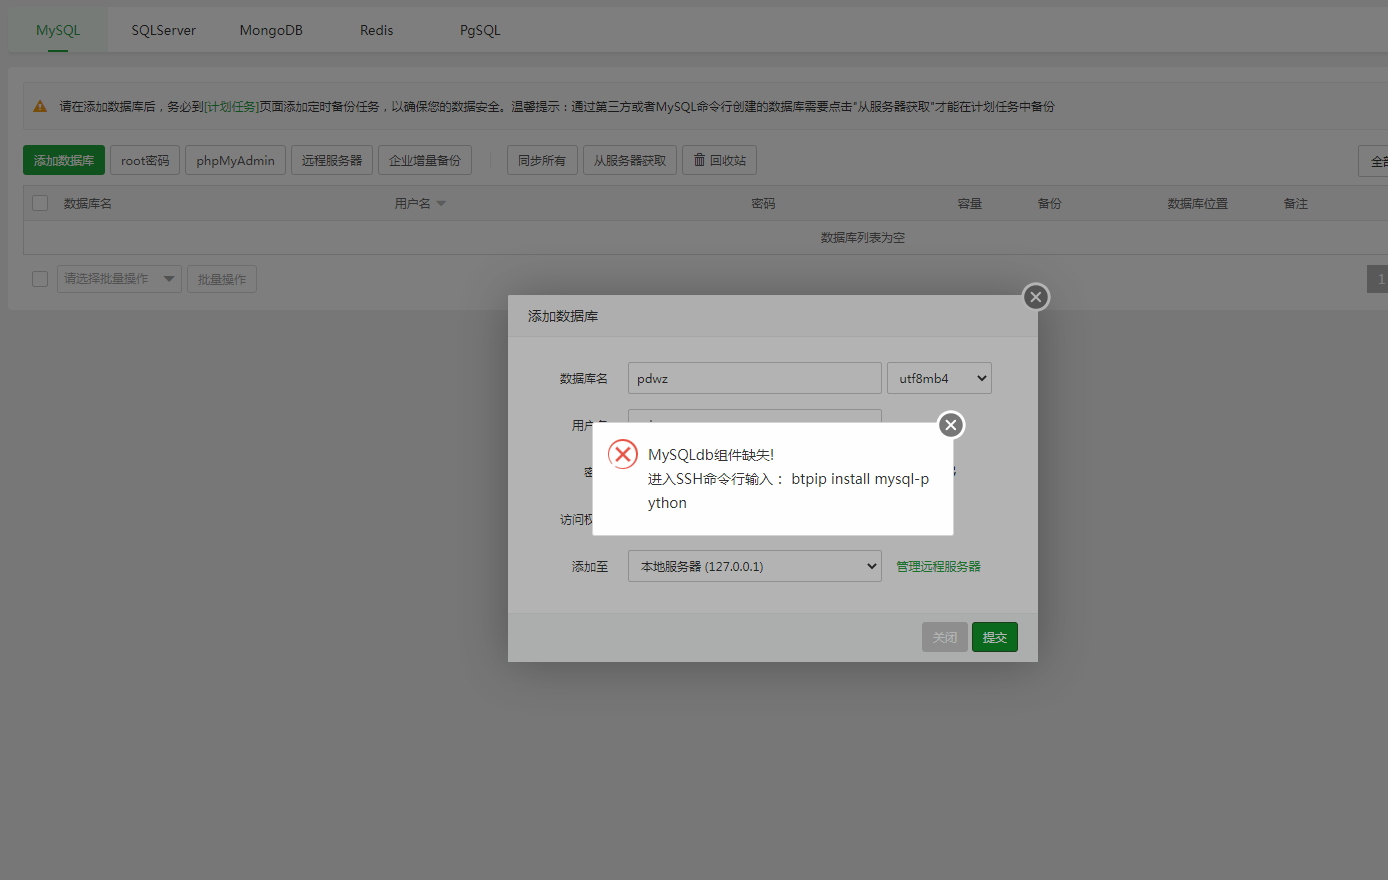Click the MySQLdb组件缺失! error text

pos(711,455)
